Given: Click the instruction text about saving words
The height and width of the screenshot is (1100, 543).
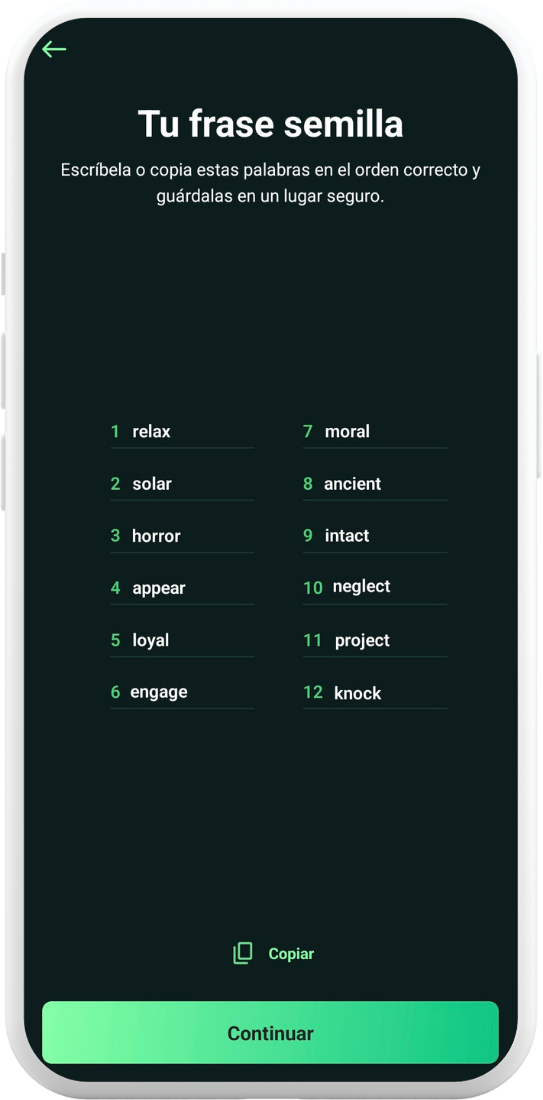Looking at the screenshot, I should [270, 183].
